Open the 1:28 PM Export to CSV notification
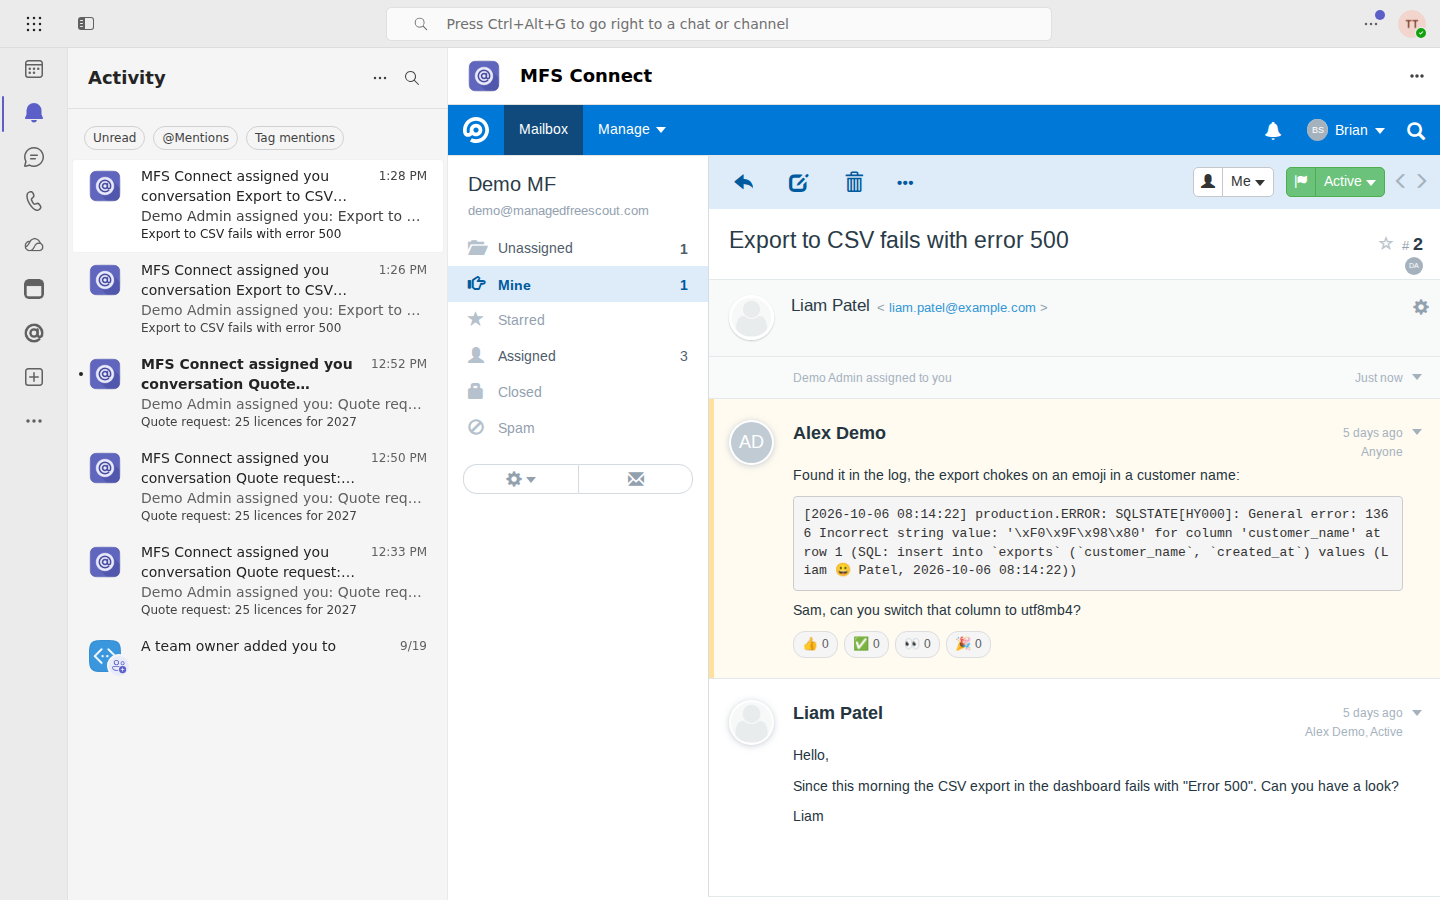The height and width of the screenshot is (900, 1440). (x=258, y=205)
